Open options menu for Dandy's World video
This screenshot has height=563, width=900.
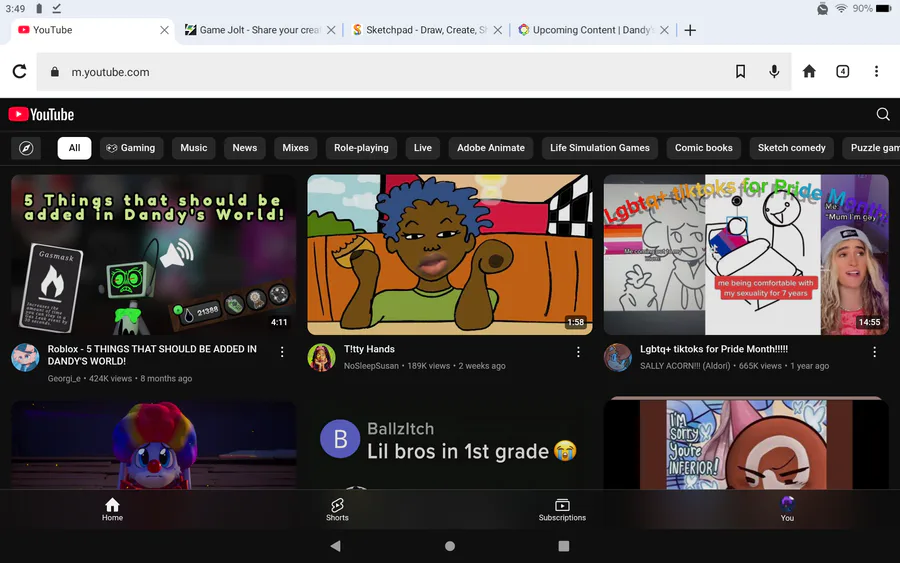click(x=282, y=352)
